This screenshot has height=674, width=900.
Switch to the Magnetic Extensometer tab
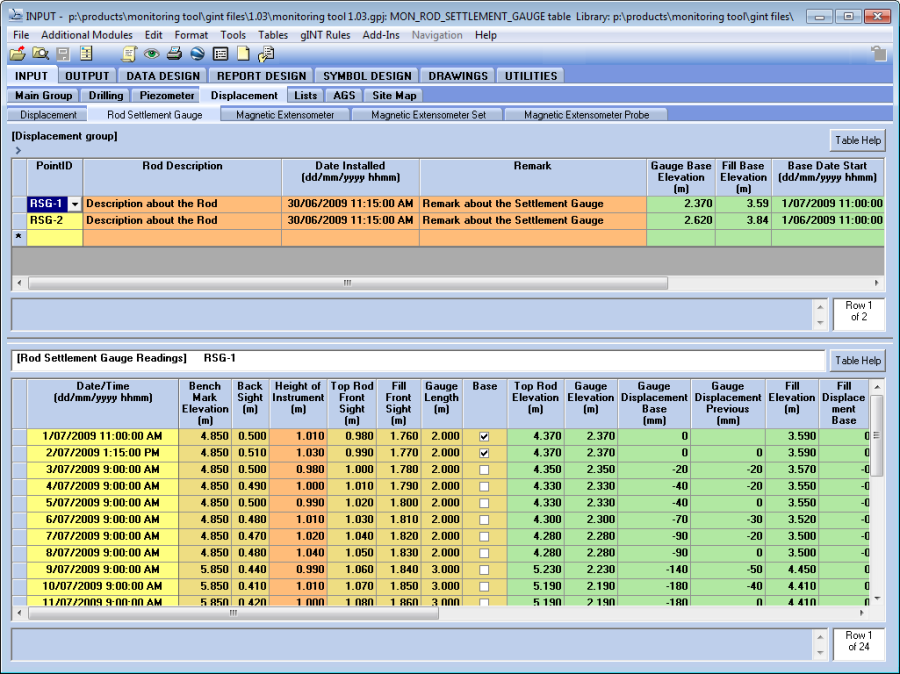point(285,115)
